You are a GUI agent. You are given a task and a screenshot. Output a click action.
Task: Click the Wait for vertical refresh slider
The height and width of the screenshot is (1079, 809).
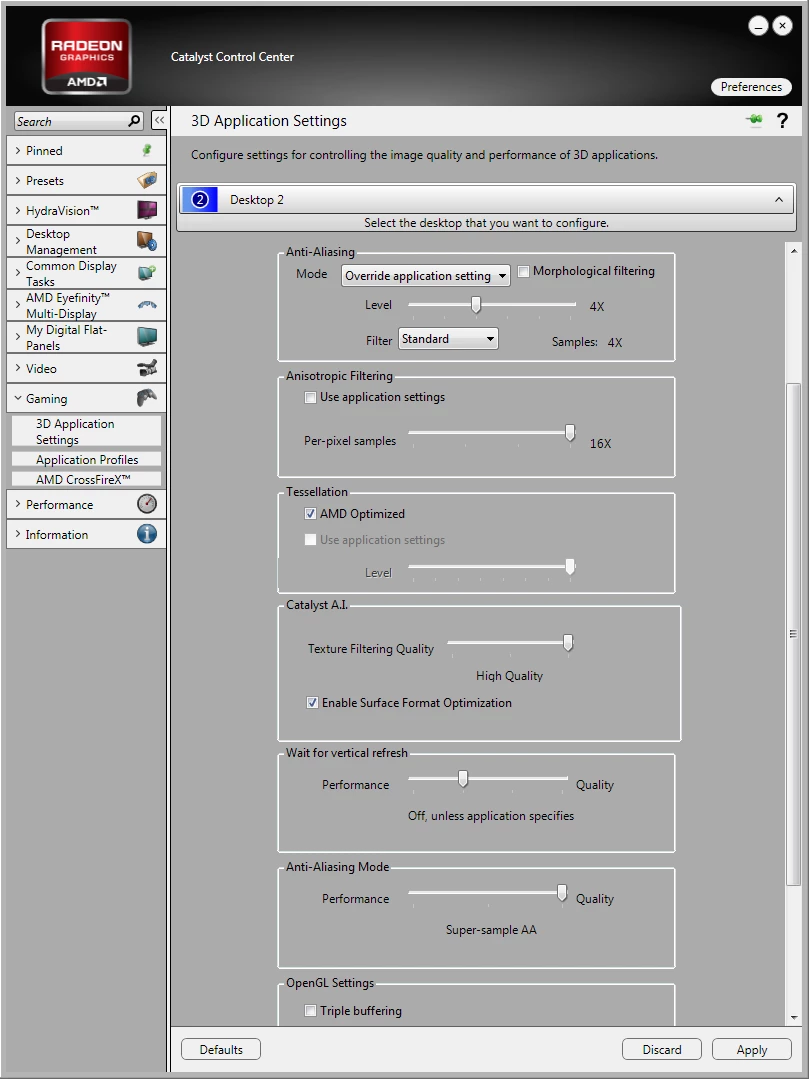point(488,779)
